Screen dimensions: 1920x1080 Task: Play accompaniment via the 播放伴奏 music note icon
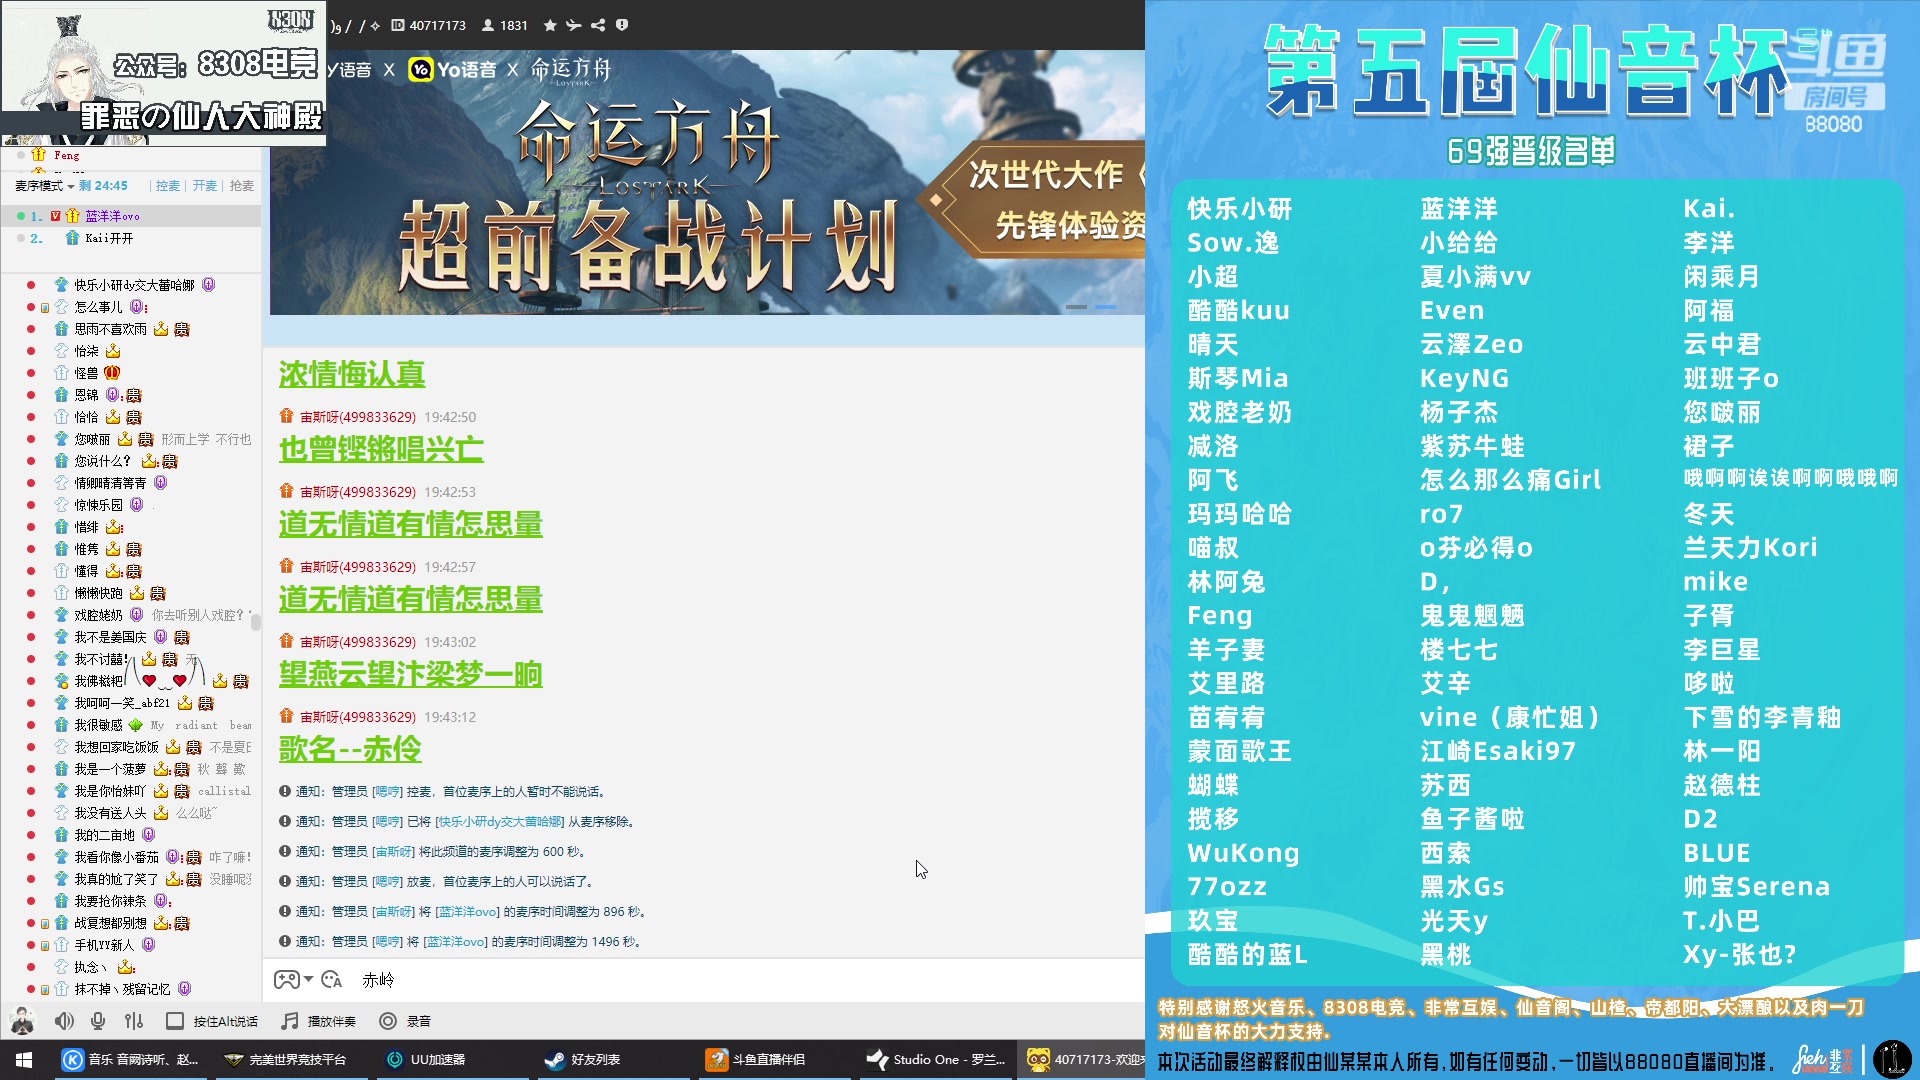(x=290, y=1021)
